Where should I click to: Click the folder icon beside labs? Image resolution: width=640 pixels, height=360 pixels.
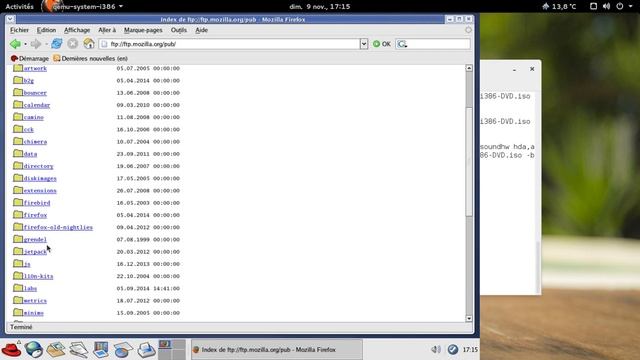18,288
